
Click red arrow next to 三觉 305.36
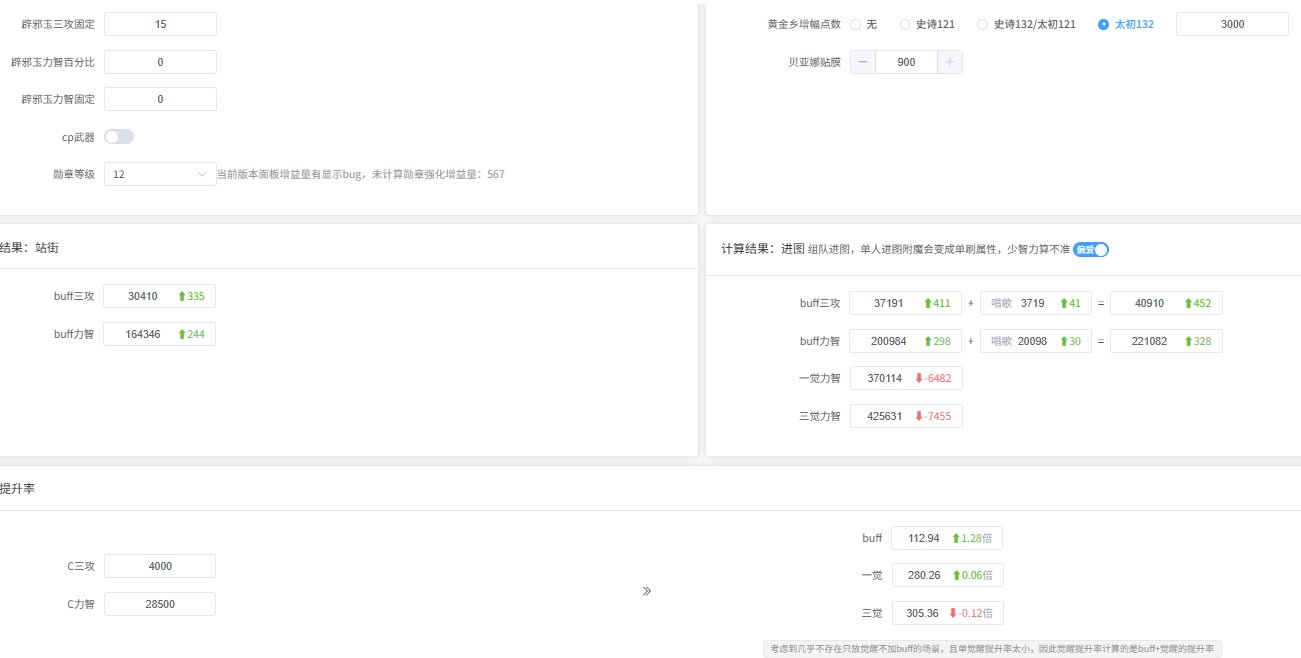pyautogui.click(x=953, y=613)
